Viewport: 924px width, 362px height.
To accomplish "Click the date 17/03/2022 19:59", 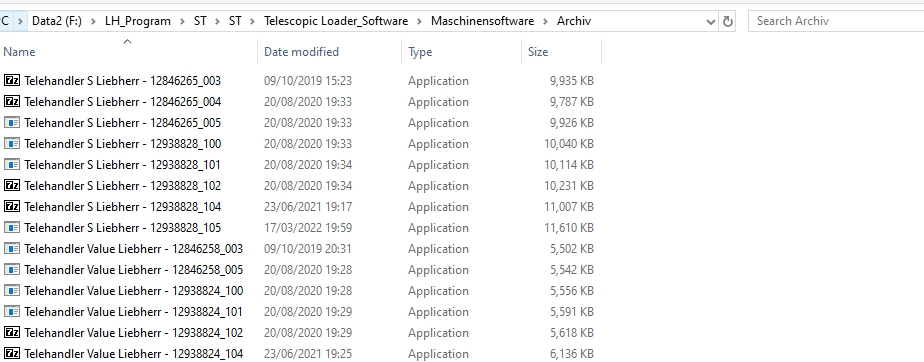I will [x=308, y=228].
